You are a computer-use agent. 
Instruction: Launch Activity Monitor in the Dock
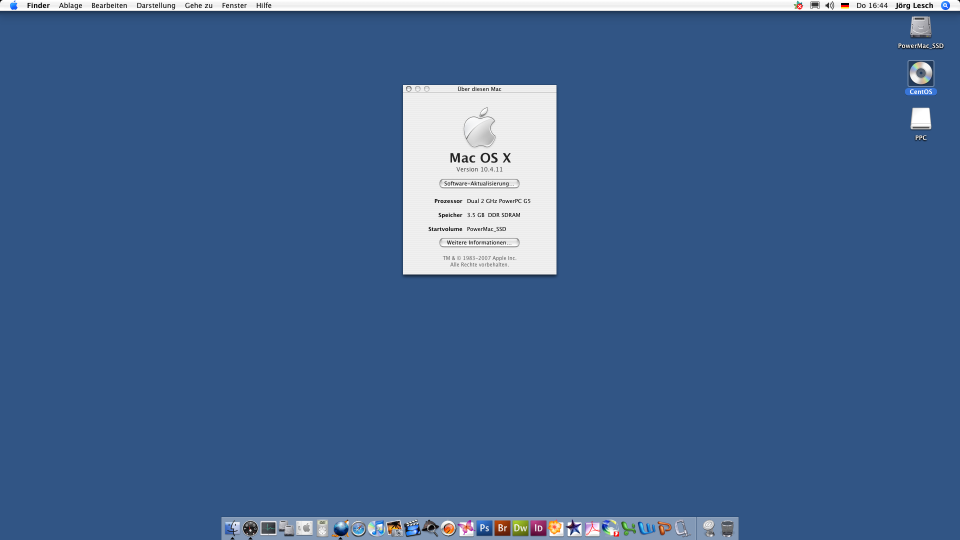tap(268, 528)
